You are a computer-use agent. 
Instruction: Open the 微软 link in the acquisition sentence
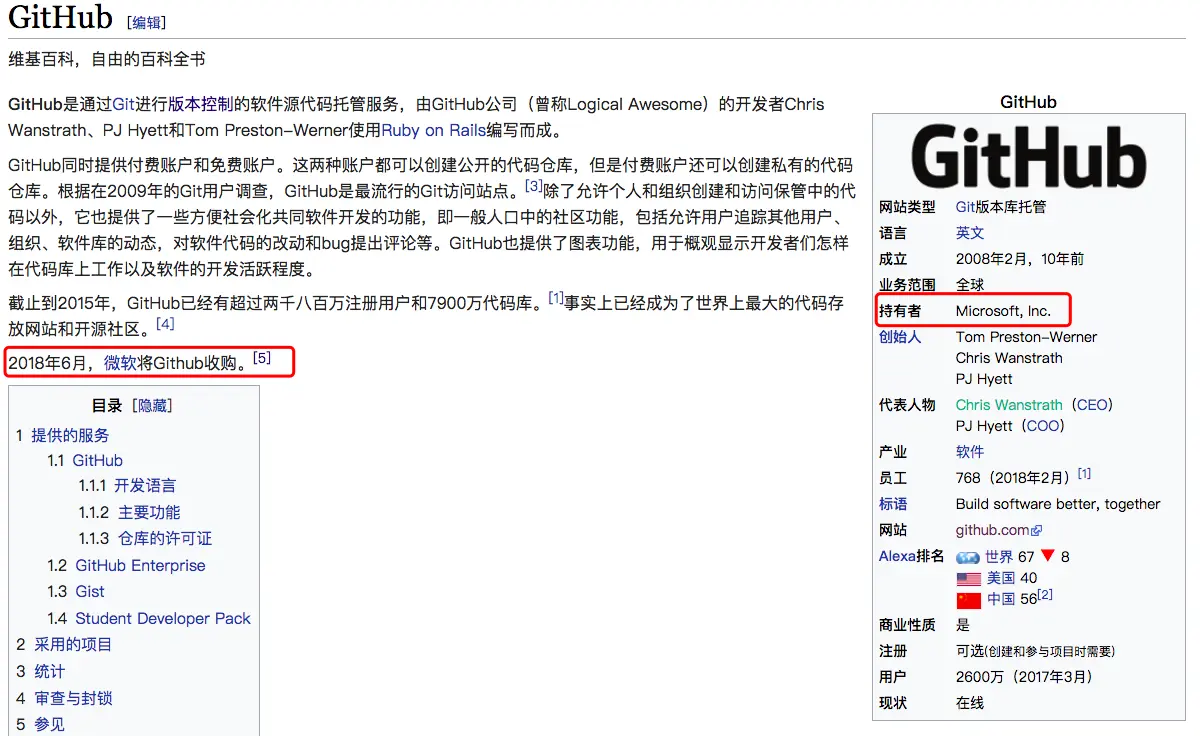120,360
